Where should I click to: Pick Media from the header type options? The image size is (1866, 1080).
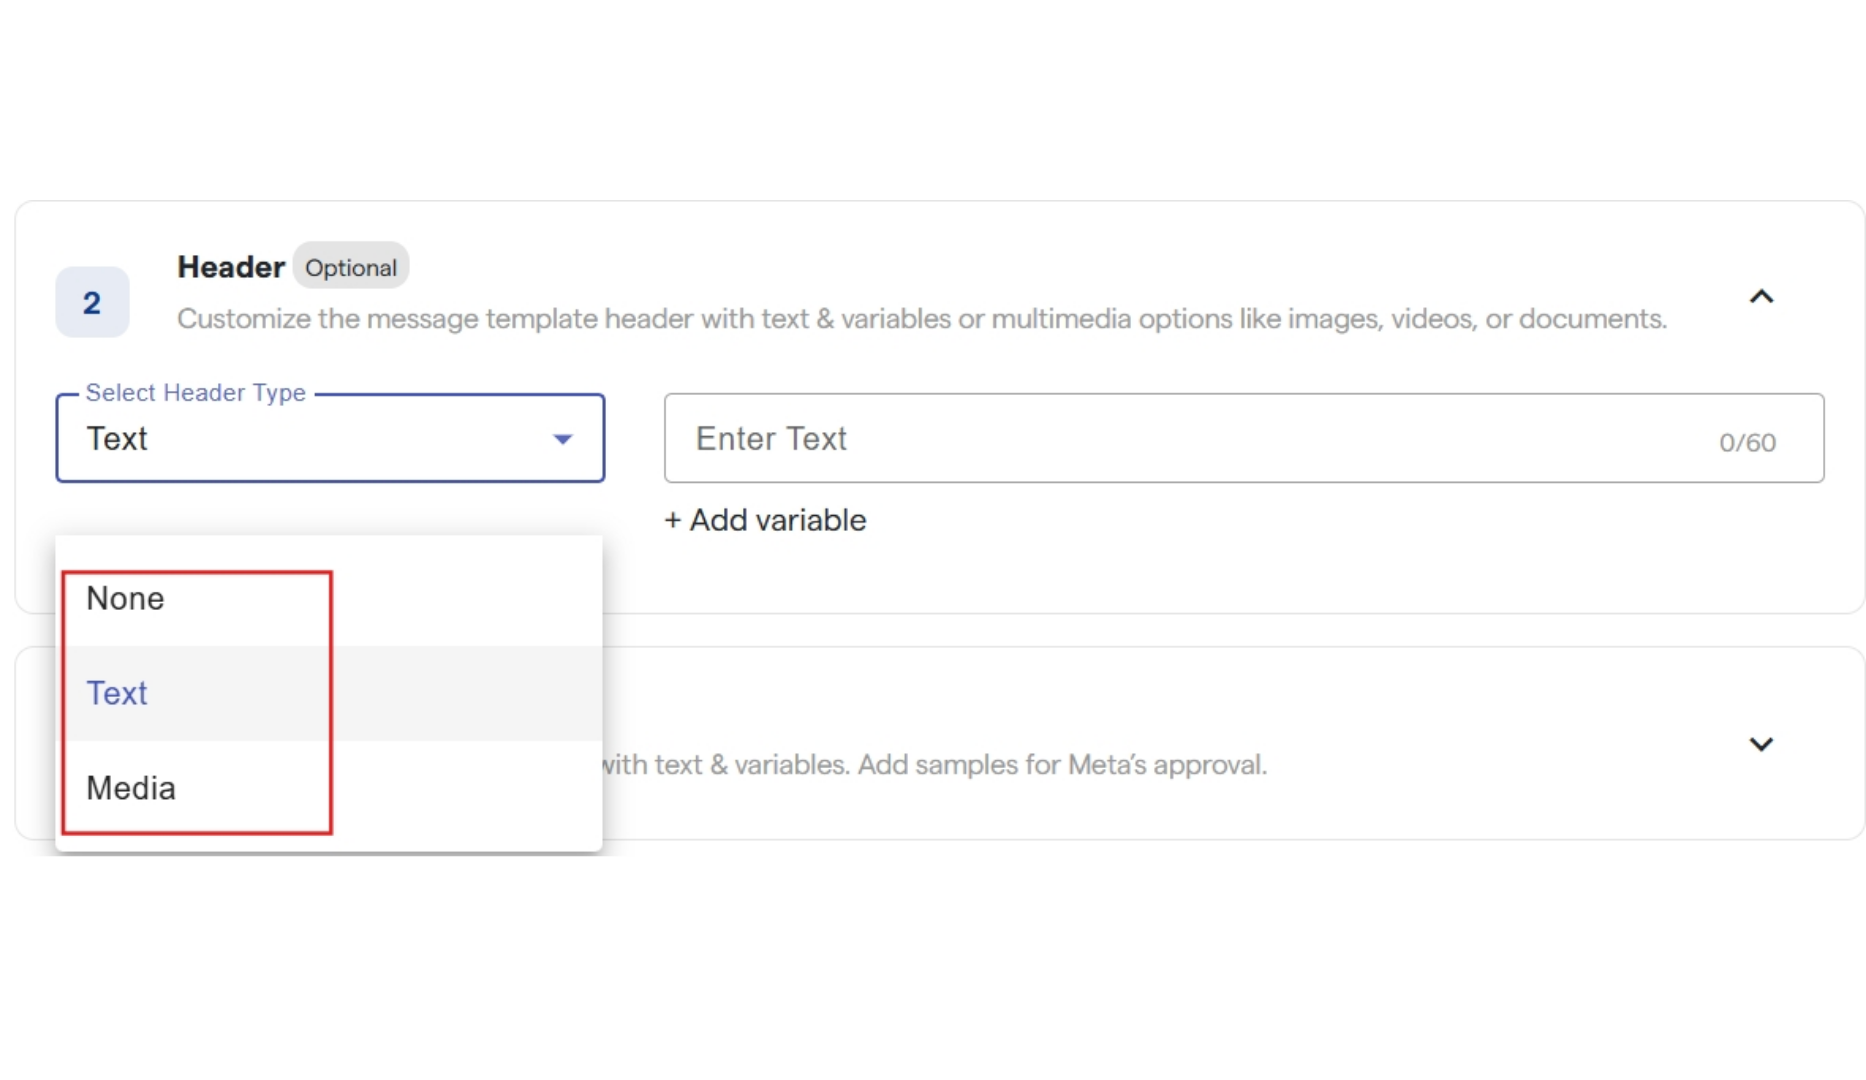pos(131,788)
